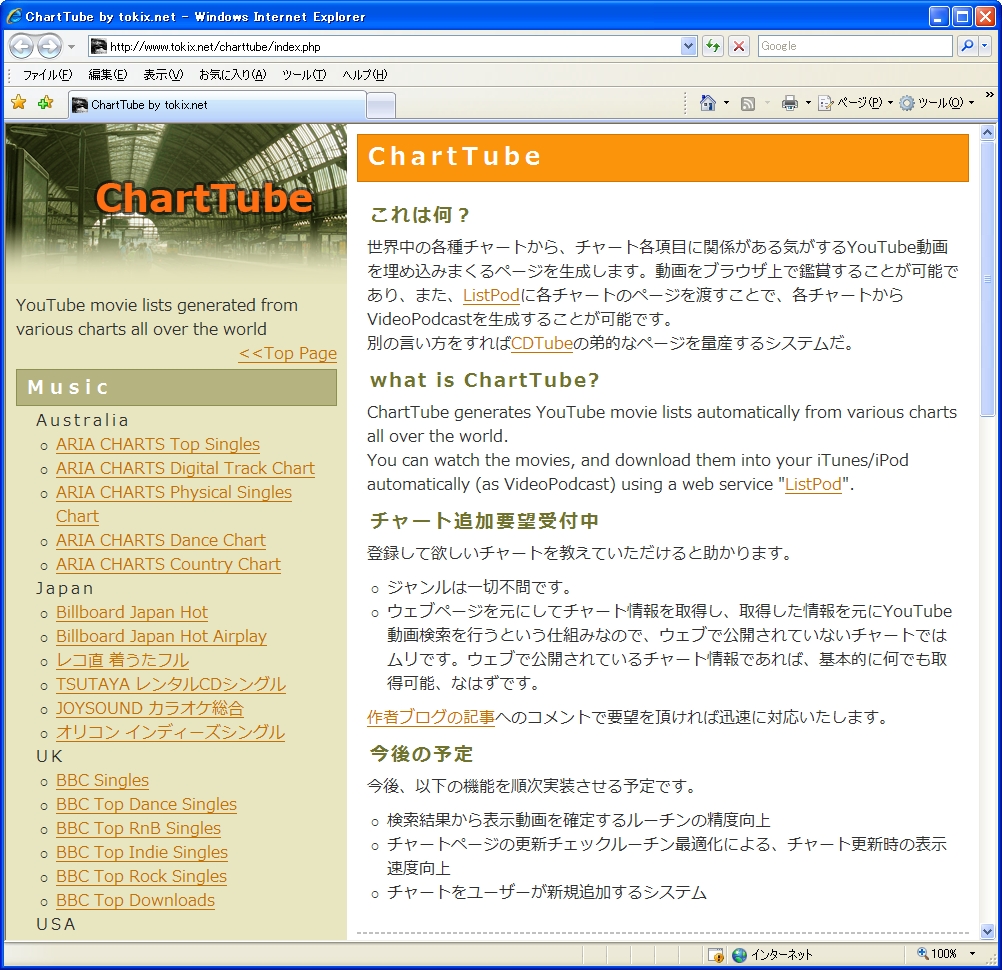Viewport: 1002px width, 970px height.
Task: Open the オリコン インディーズシングル link
Action: (x=171, y=732)
